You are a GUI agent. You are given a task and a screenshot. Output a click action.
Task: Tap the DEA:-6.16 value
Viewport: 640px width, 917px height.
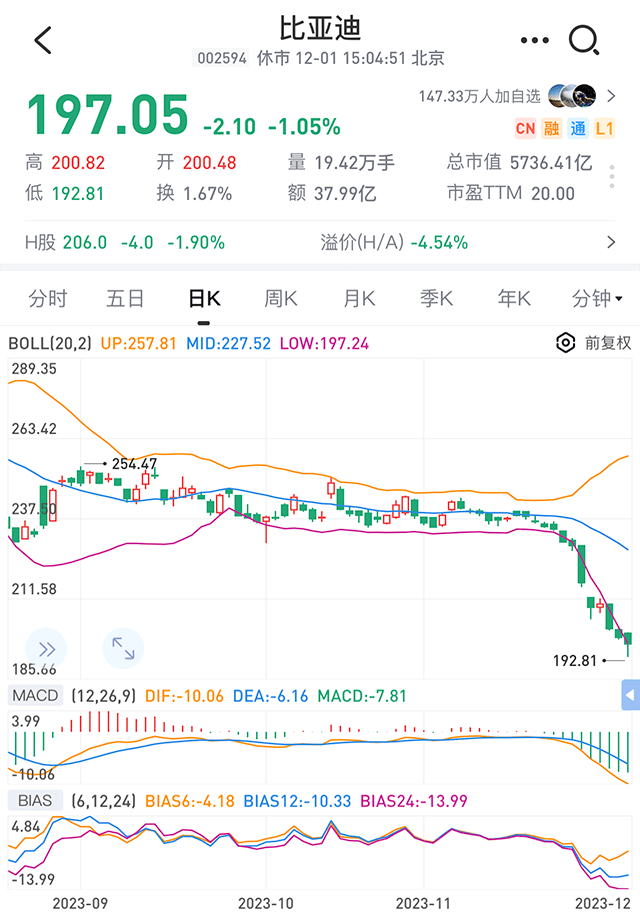point(270,696)
